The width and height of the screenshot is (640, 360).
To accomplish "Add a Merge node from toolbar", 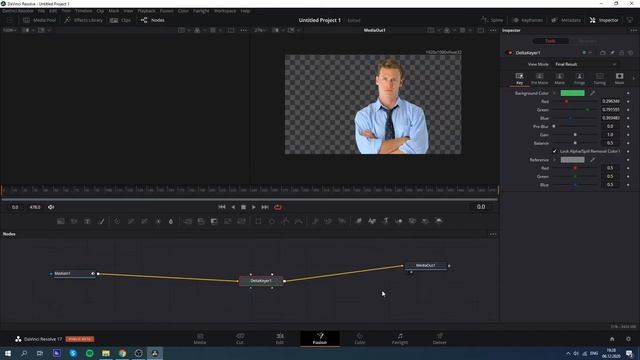I will (x=187, y=221).
